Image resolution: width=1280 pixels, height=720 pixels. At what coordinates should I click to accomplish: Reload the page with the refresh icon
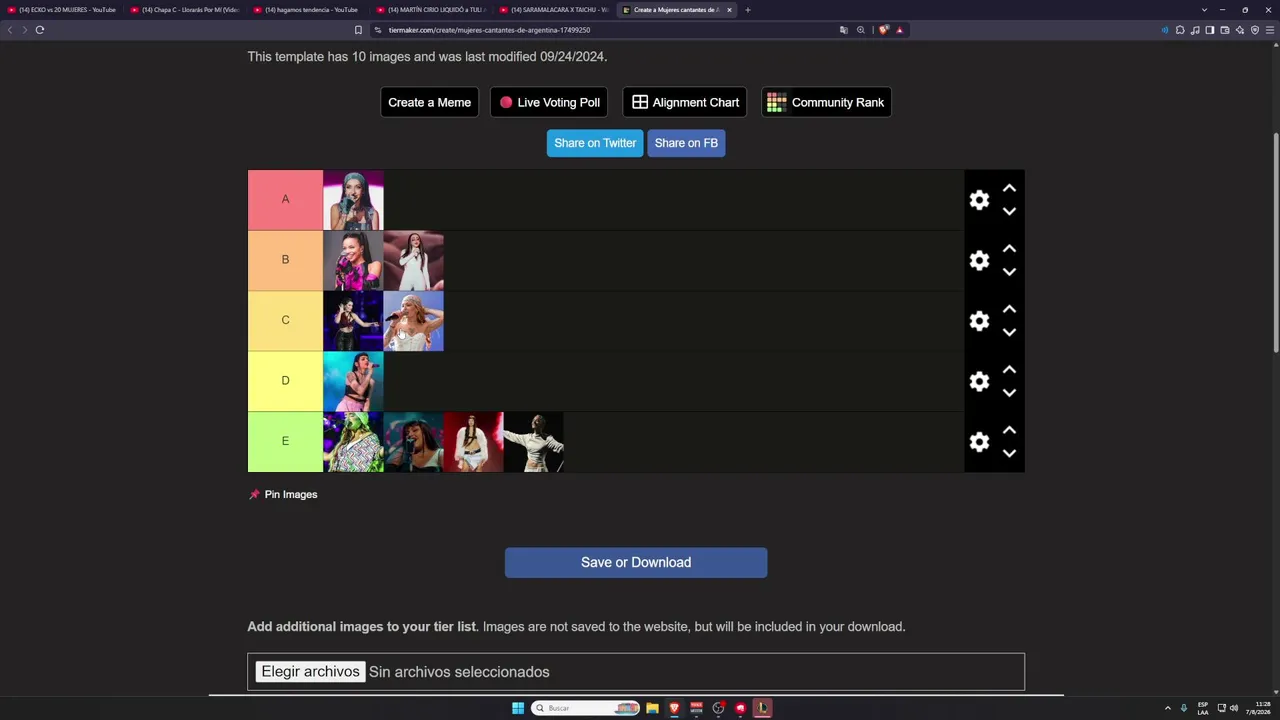pos(40,30)
